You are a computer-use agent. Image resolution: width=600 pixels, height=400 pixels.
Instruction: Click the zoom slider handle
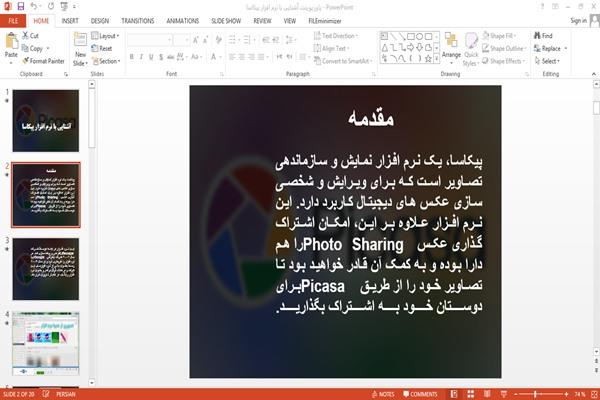535,394
